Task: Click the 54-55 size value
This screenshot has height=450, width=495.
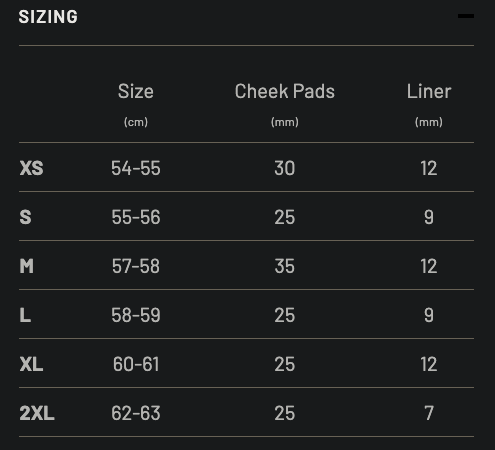Action: [x=136, y=168]
